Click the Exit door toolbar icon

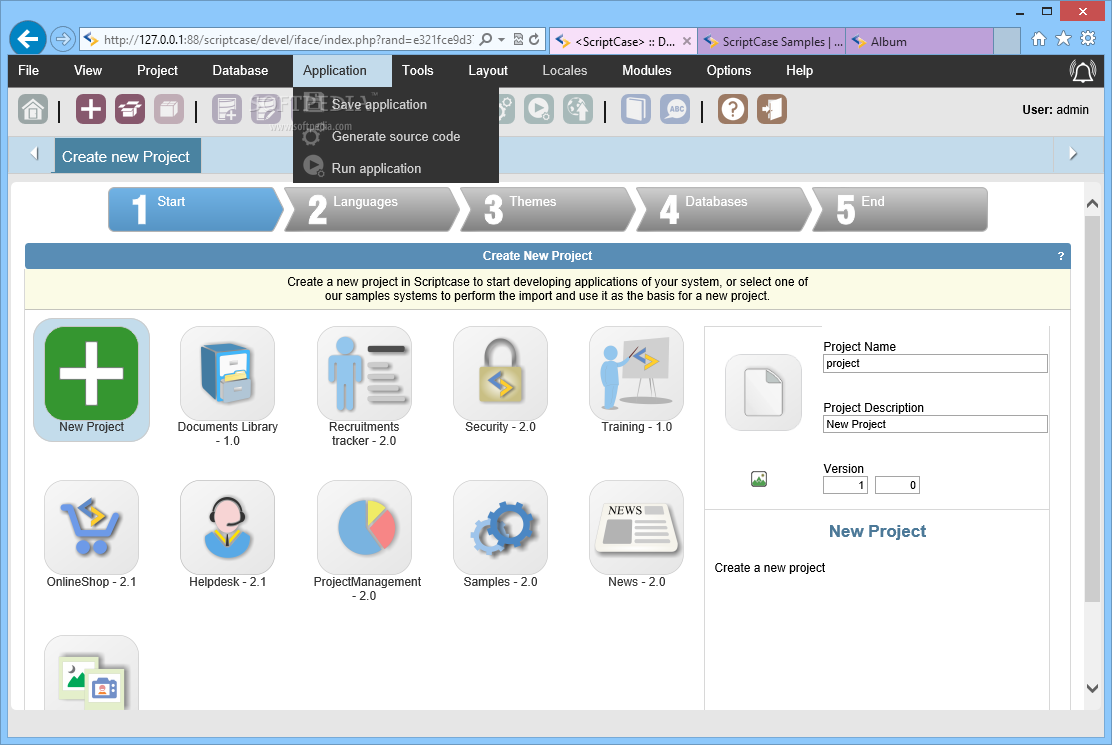772,109
